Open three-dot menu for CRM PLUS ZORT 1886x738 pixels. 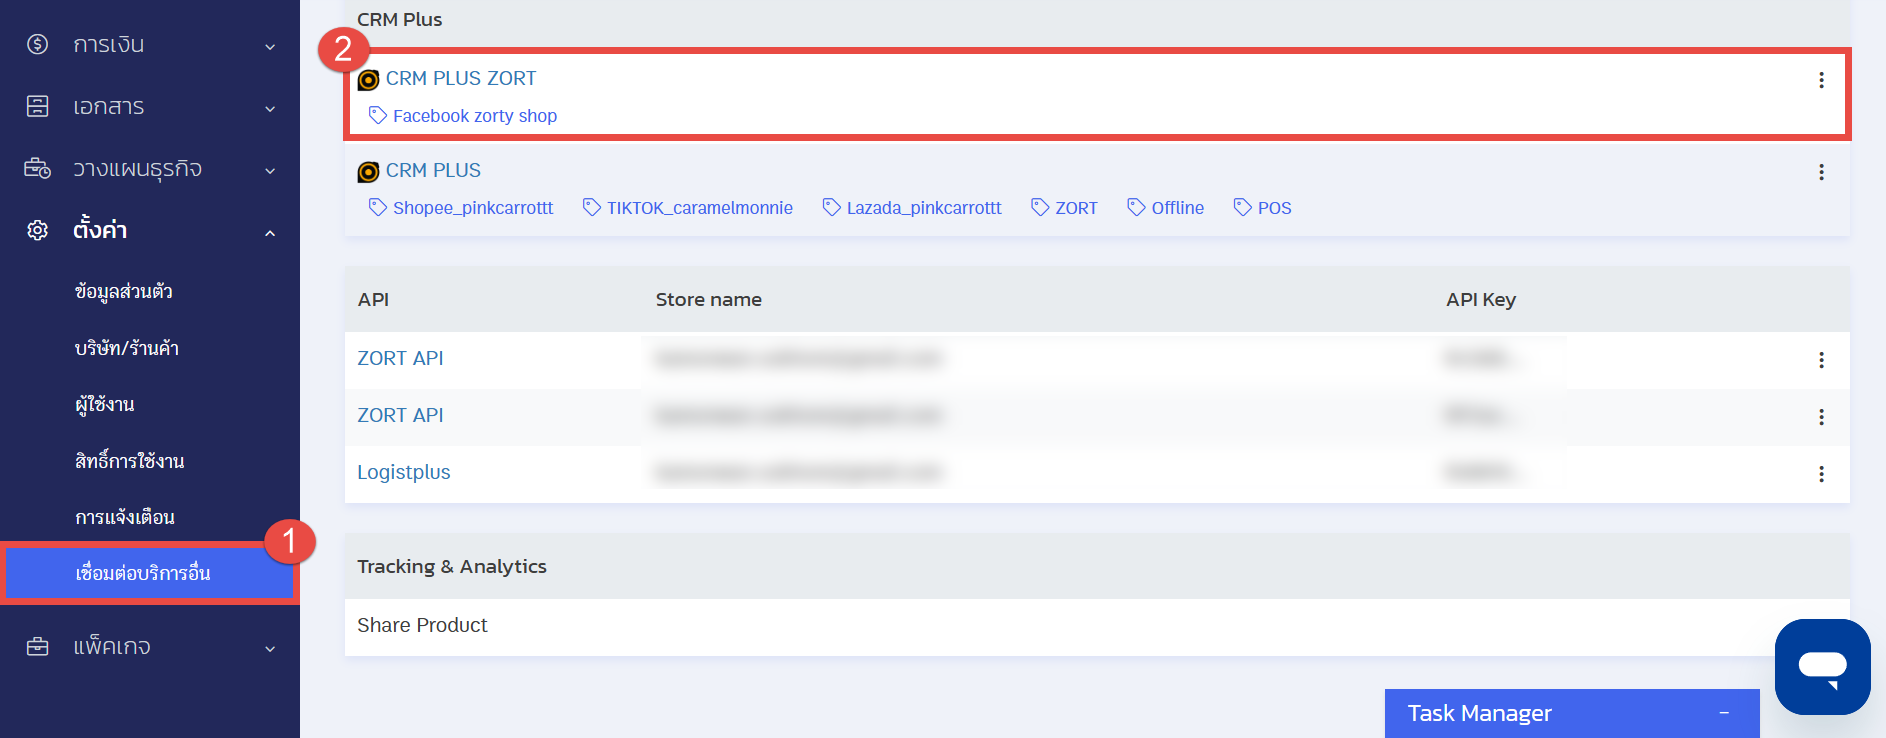click(1820, 80)
